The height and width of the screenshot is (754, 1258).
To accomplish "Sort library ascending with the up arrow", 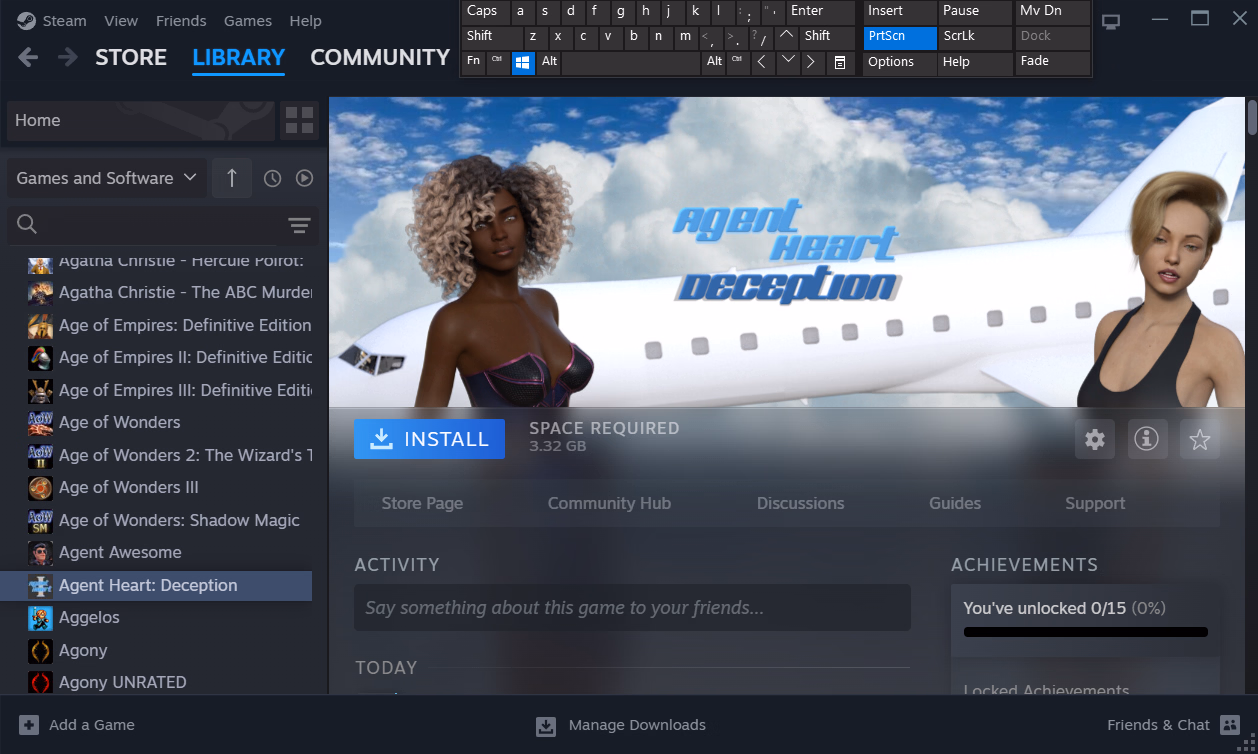I will tap(232, 178).
